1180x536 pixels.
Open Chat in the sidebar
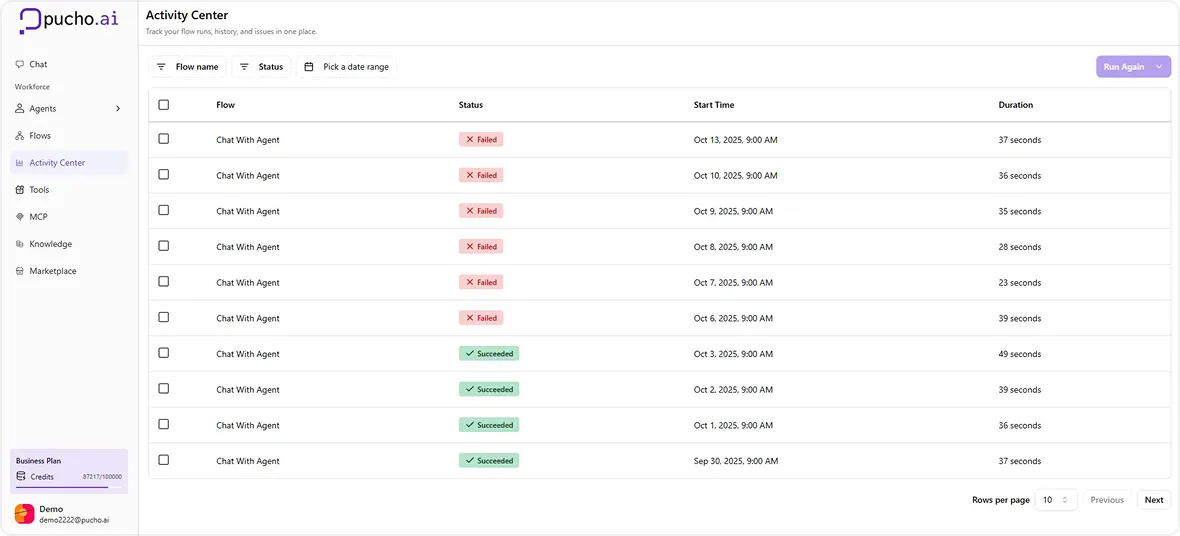69,65
